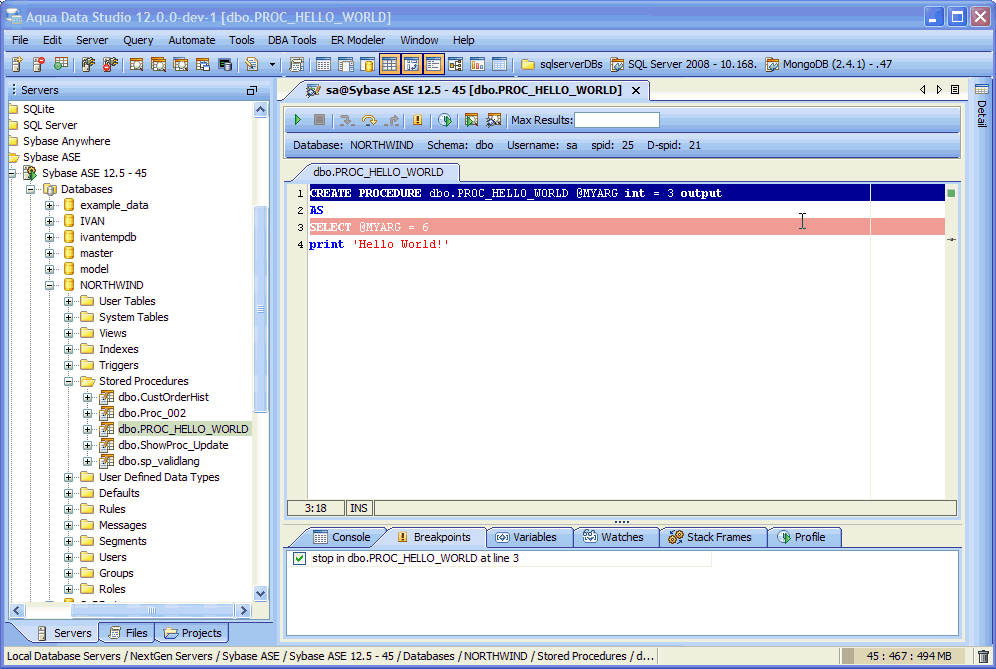Open the SQL Server 2008 bookmark

[684, 64]
